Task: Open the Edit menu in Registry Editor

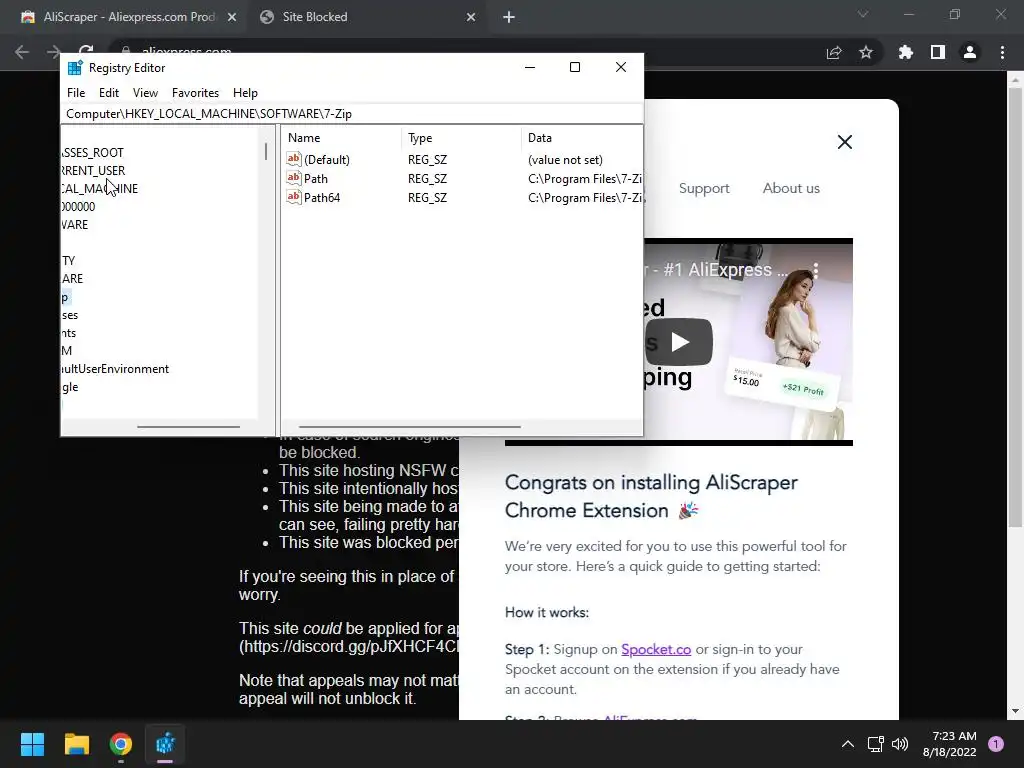Action: pyautogui.click(x=108, y=93)
